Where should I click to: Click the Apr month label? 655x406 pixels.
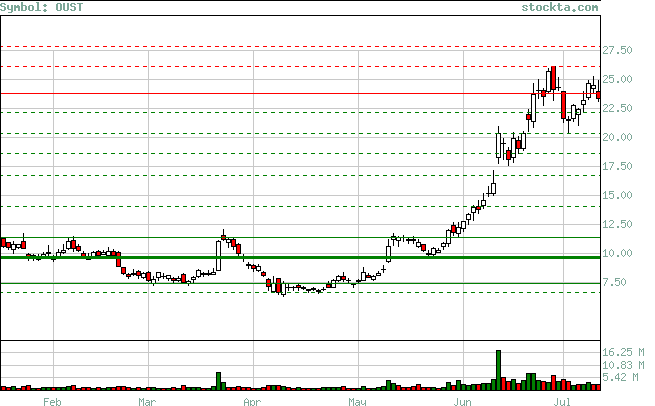click(252, 401)
